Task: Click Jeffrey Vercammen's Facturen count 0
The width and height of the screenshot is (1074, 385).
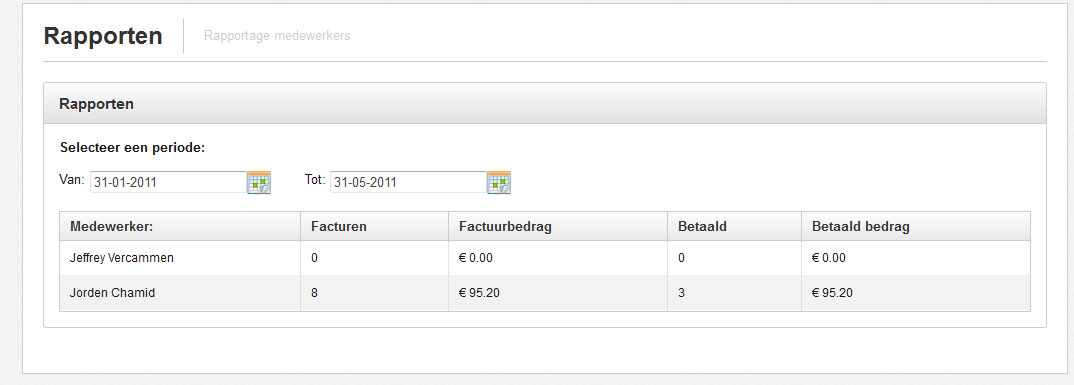Action: tap(314, 258)
